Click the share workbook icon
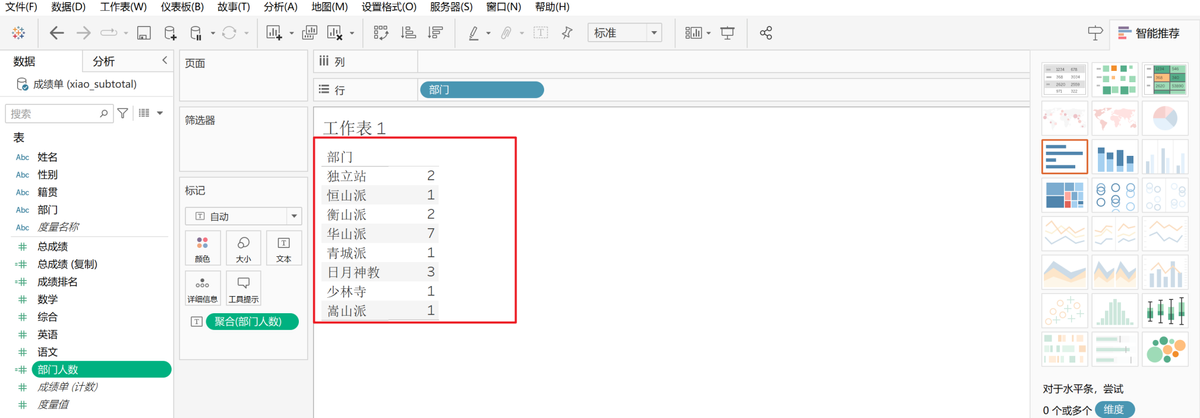The image size is (1200, 418). pos(767,33)
